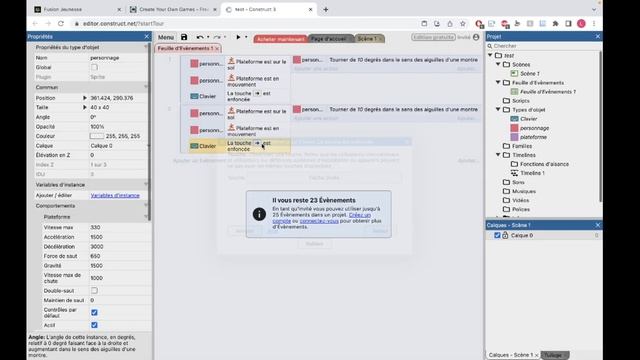This screenshot has height=360, width=640.
Task: Select the Scripts folder
Action: [x=521, y=101]
